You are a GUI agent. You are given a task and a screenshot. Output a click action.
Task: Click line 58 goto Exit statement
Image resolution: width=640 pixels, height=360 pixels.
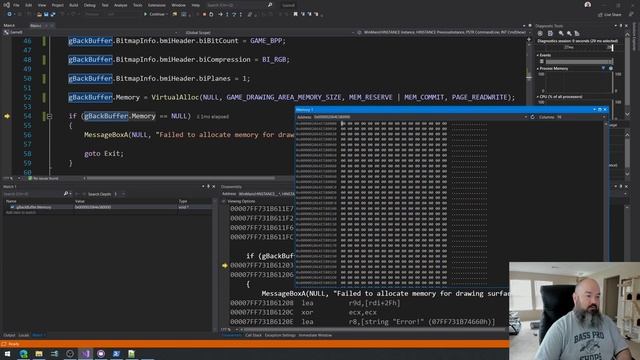pyautogui.click(x=104, y=154)
